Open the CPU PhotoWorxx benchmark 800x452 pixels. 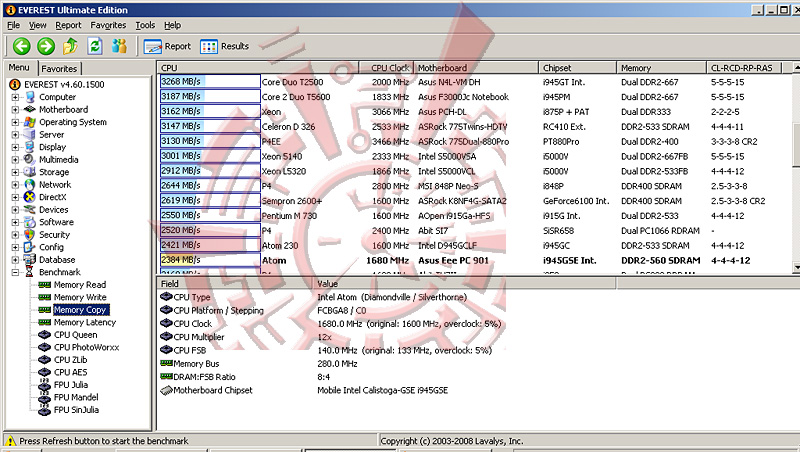(x=86, y=347)
